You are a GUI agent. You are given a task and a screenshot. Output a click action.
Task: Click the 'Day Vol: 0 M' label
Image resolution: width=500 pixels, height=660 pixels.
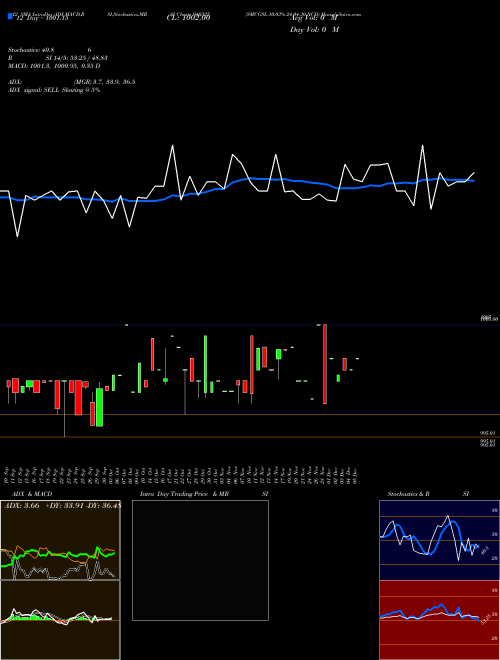(x=314, y=30)
